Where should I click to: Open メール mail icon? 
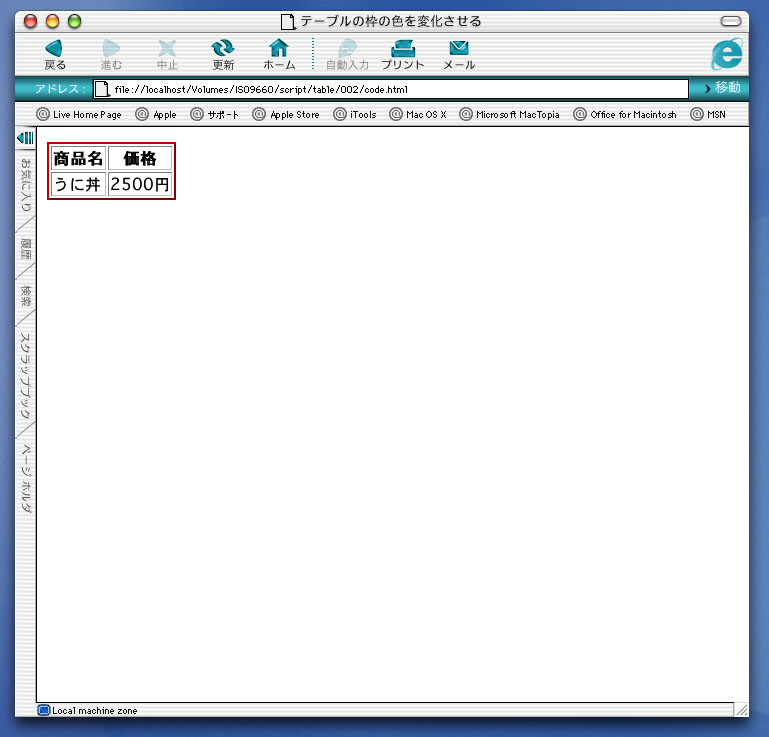(x=459, y=48)
